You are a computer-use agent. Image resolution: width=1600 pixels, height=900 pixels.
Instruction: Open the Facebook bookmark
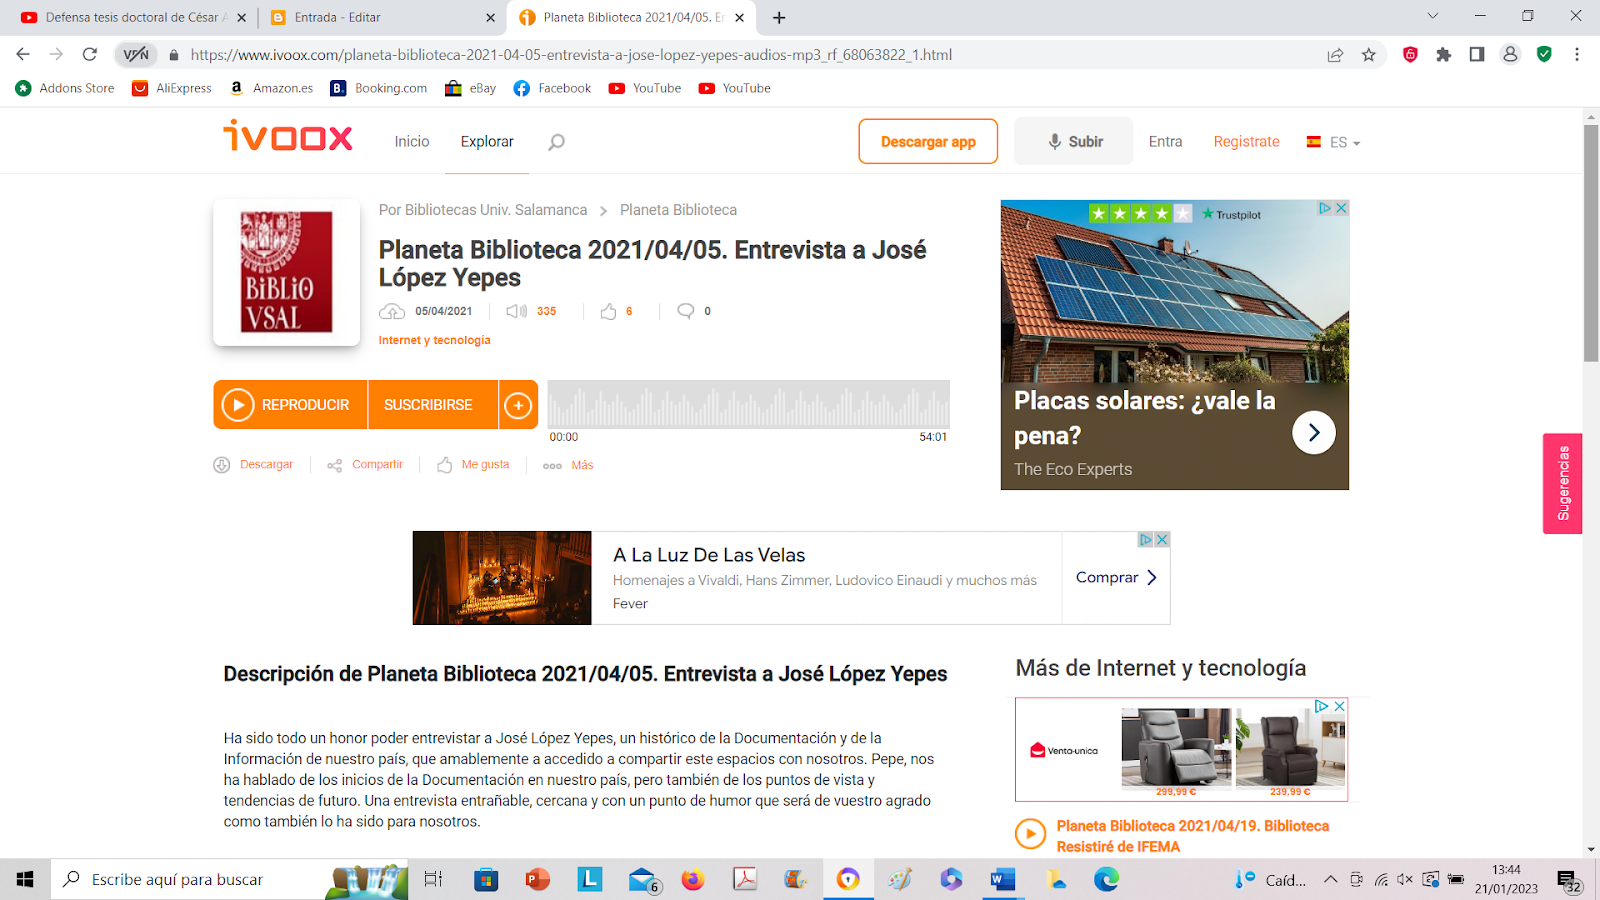tap(552, 88)
